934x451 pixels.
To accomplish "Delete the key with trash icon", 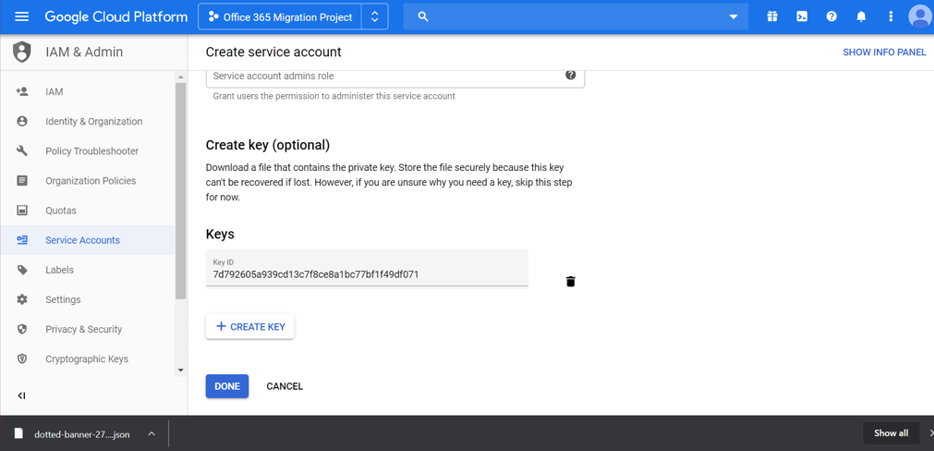I will (x=571, y=282).
